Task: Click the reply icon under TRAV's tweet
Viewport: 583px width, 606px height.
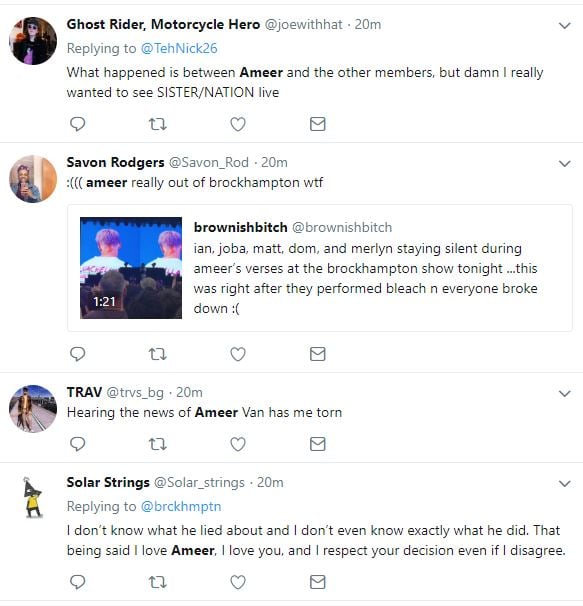Action: pos(77,444)
